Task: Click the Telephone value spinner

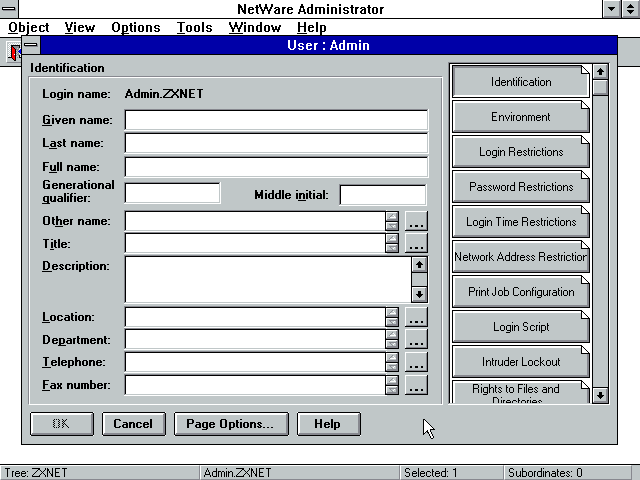Action: [392, 362]
